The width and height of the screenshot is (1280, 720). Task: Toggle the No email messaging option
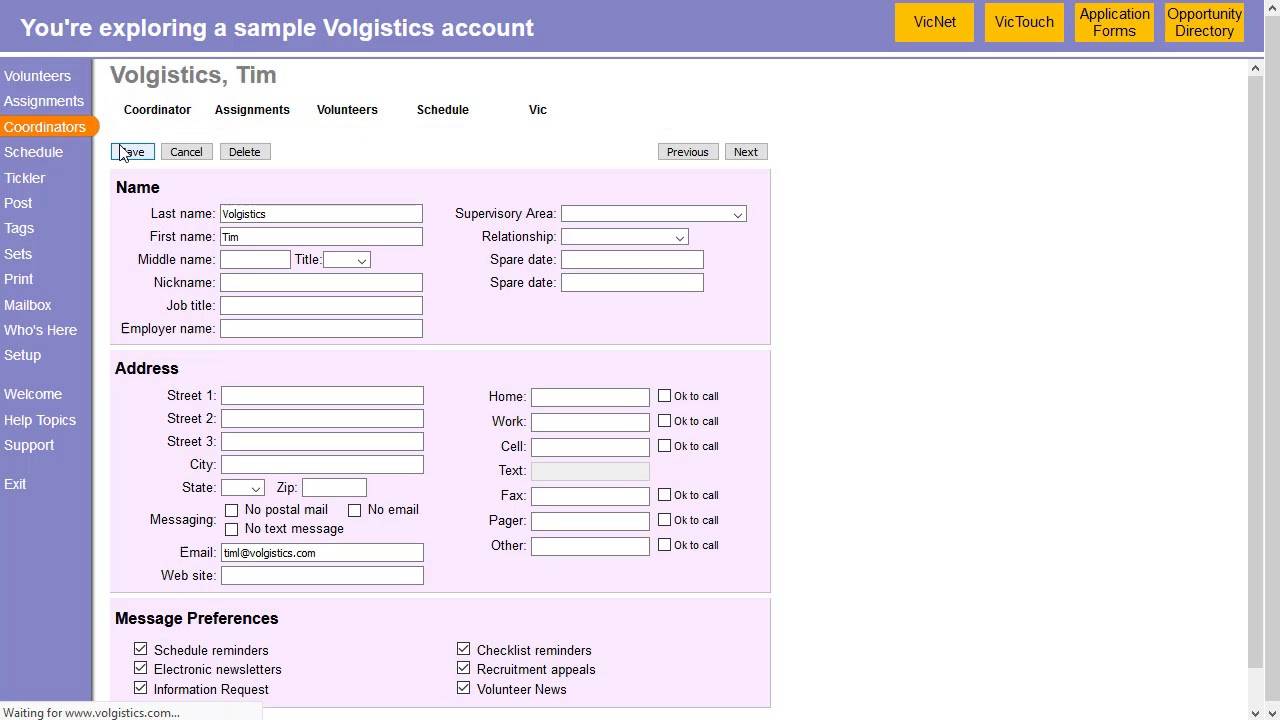[x=355, y=510]
